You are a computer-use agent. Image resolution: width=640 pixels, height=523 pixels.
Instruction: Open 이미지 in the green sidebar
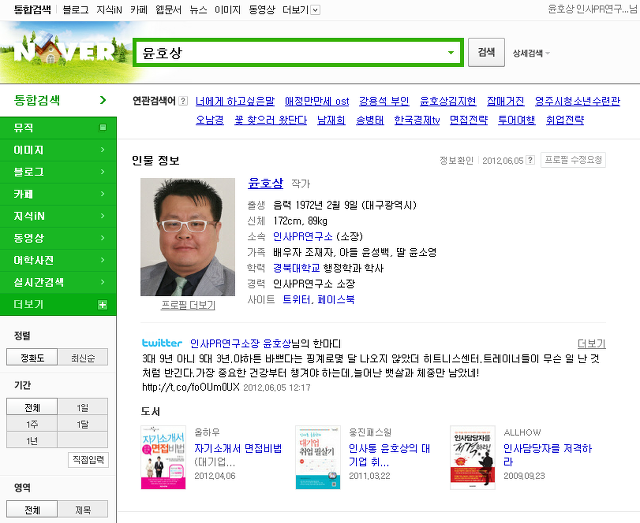click(x=58, y=150)
